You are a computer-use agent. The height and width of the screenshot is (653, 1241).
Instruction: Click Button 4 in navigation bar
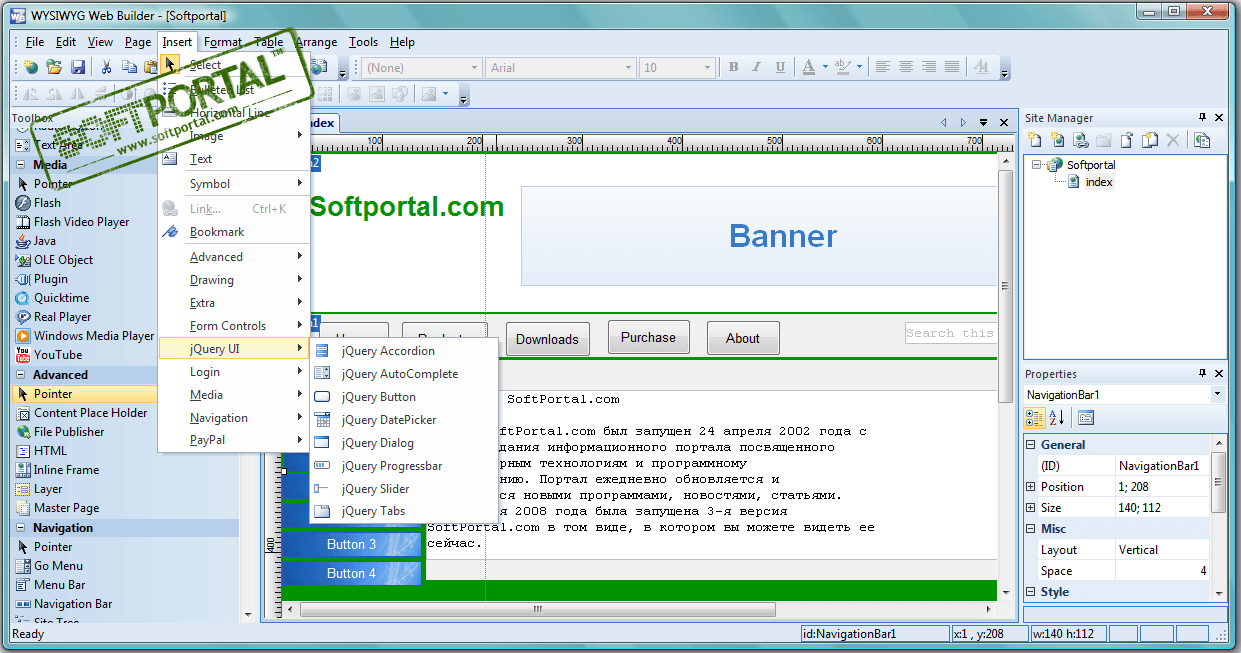pos(352,574)
